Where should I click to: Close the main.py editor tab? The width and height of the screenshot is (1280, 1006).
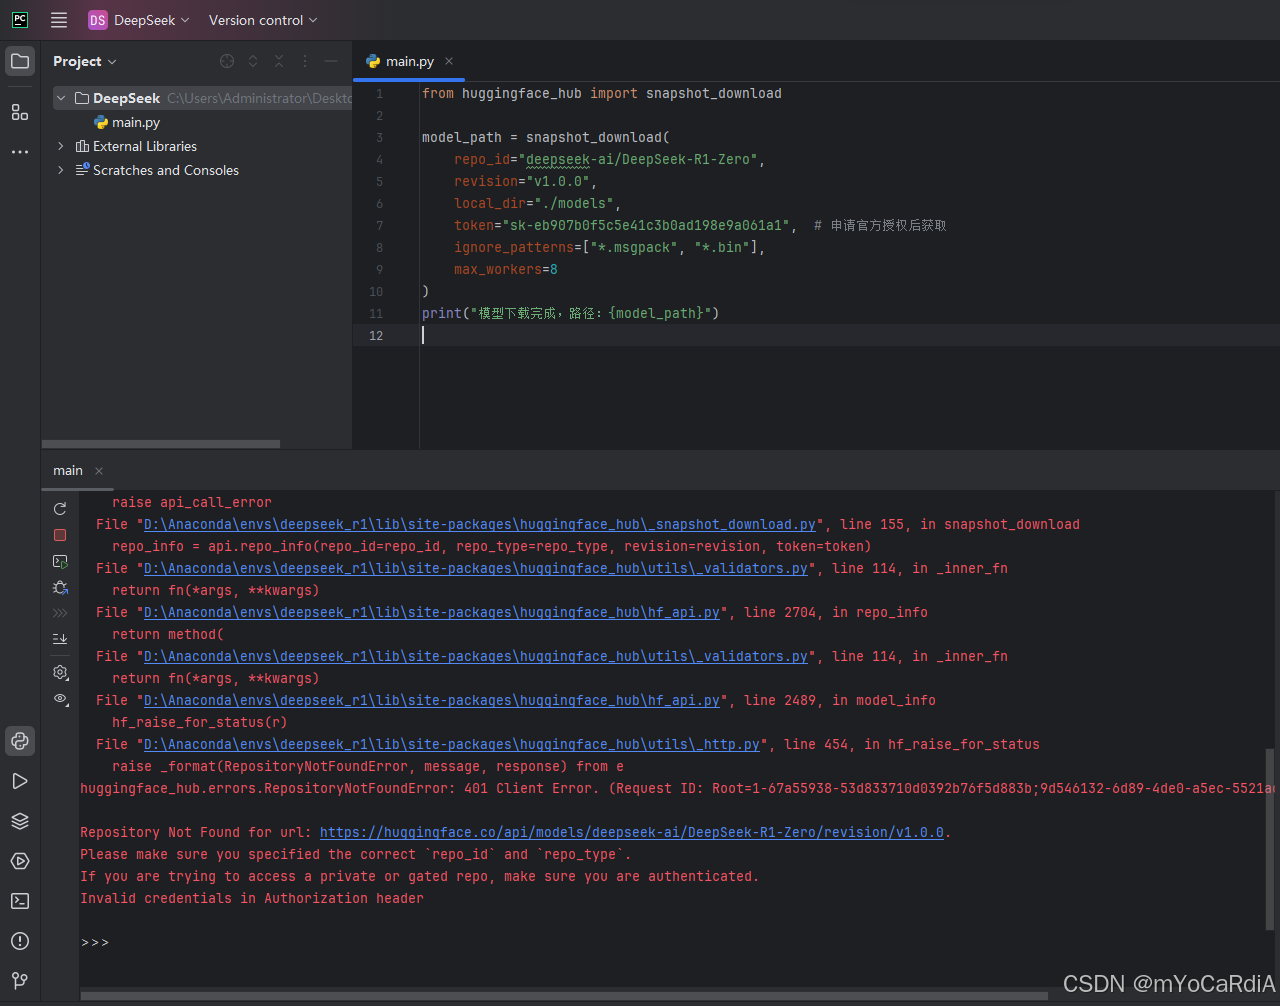pos(449,61)
